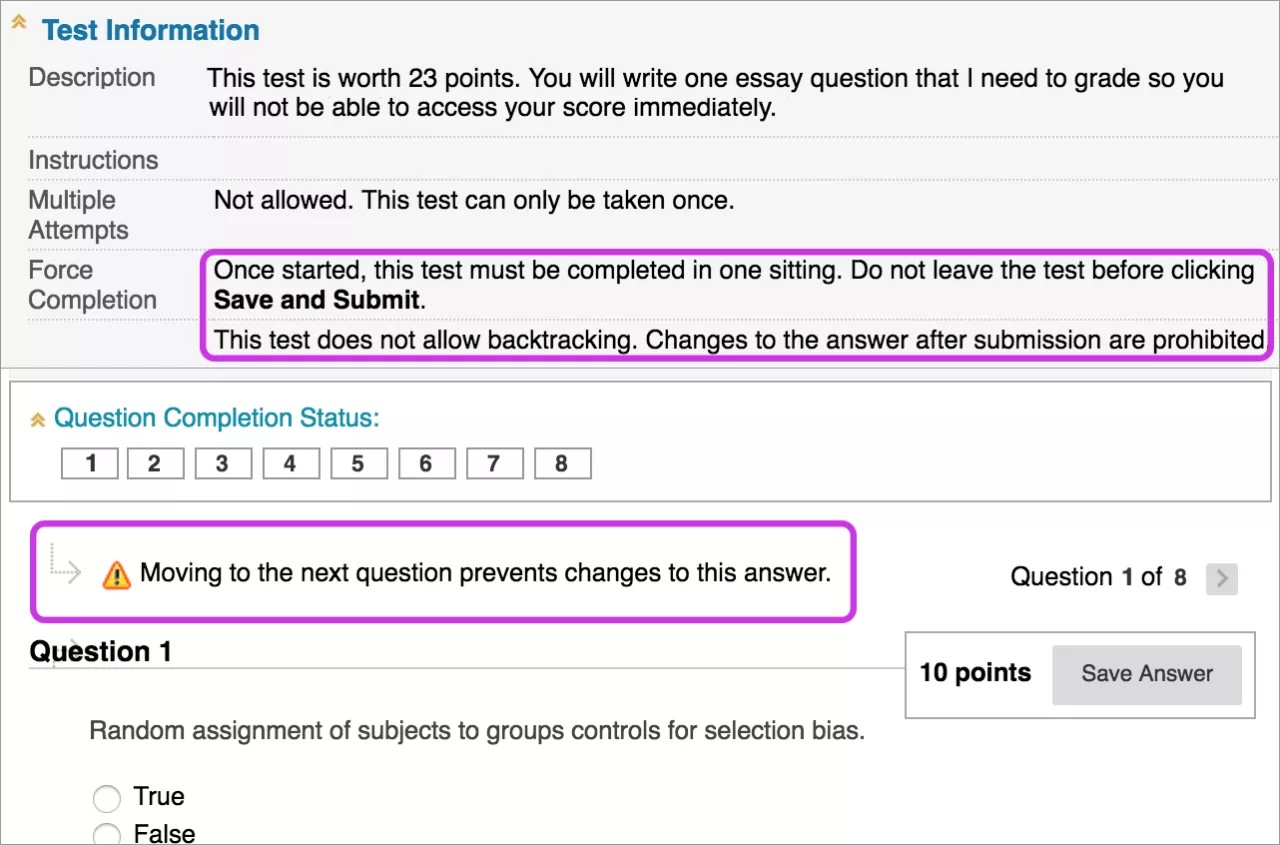The image size is (1280, 845).
Task: Click the 10 points score indicator
Action: 975,673
